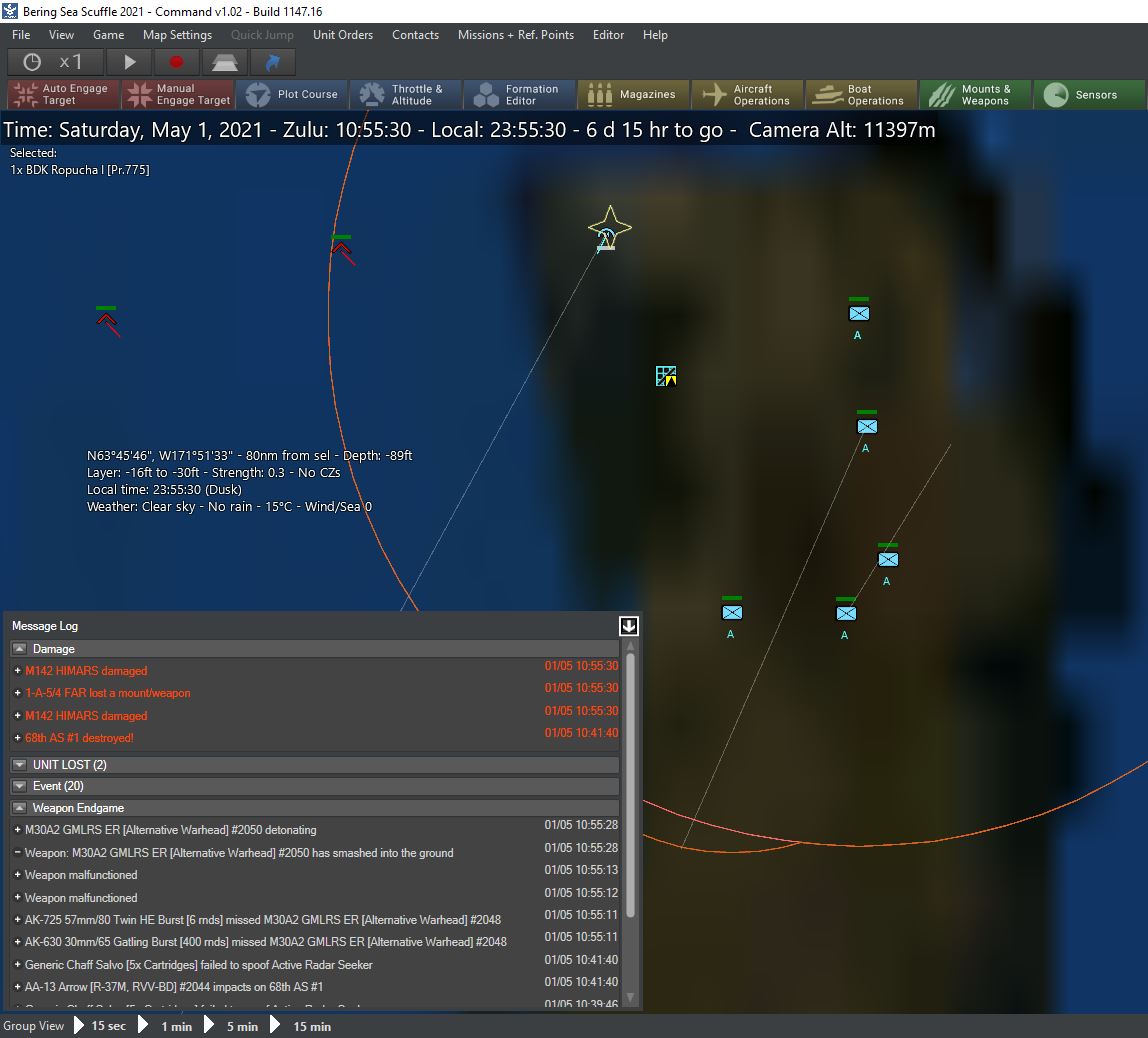Open the Unit Orders menu

[343, 34]
